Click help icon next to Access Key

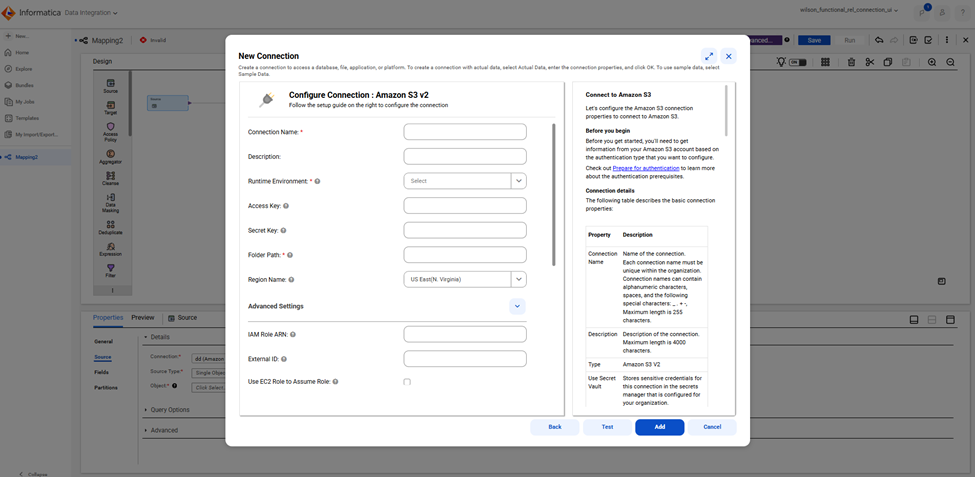tap(286, 206)
